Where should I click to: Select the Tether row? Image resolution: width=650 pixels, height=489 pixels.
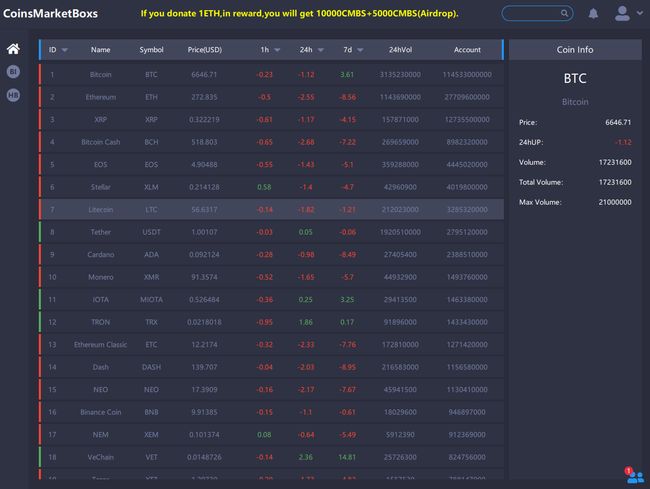[272, 232]
